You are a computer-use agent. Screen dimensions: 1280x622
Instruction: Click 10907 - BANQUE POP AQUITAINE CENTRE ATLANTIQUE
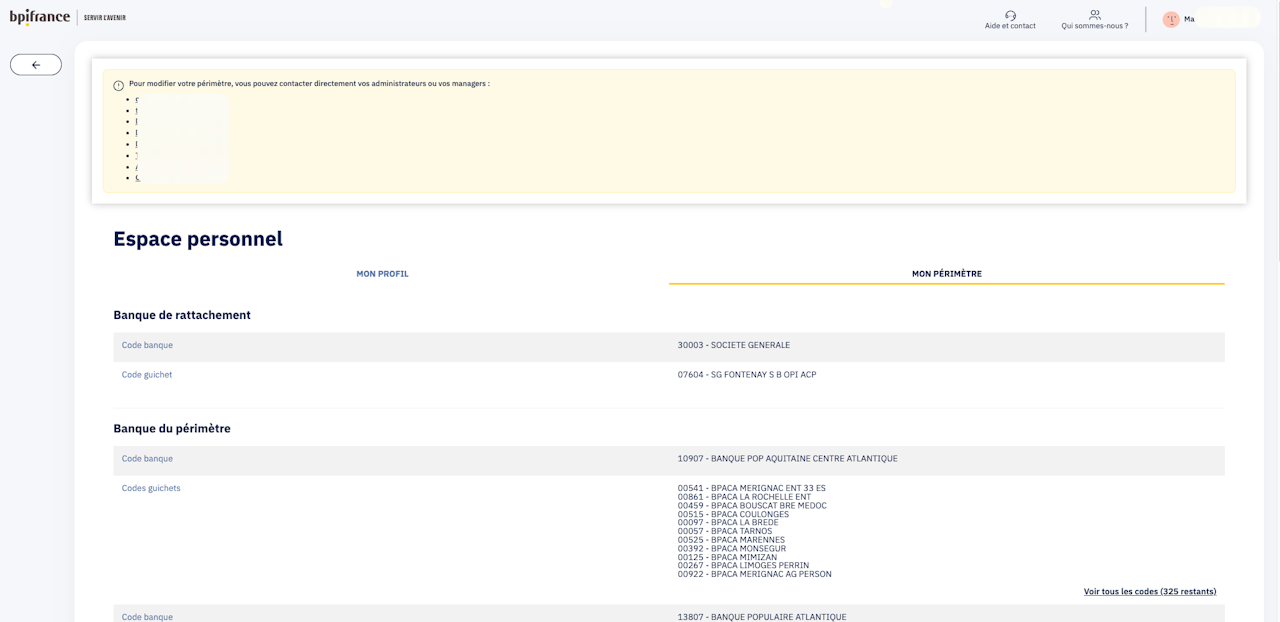787,459
